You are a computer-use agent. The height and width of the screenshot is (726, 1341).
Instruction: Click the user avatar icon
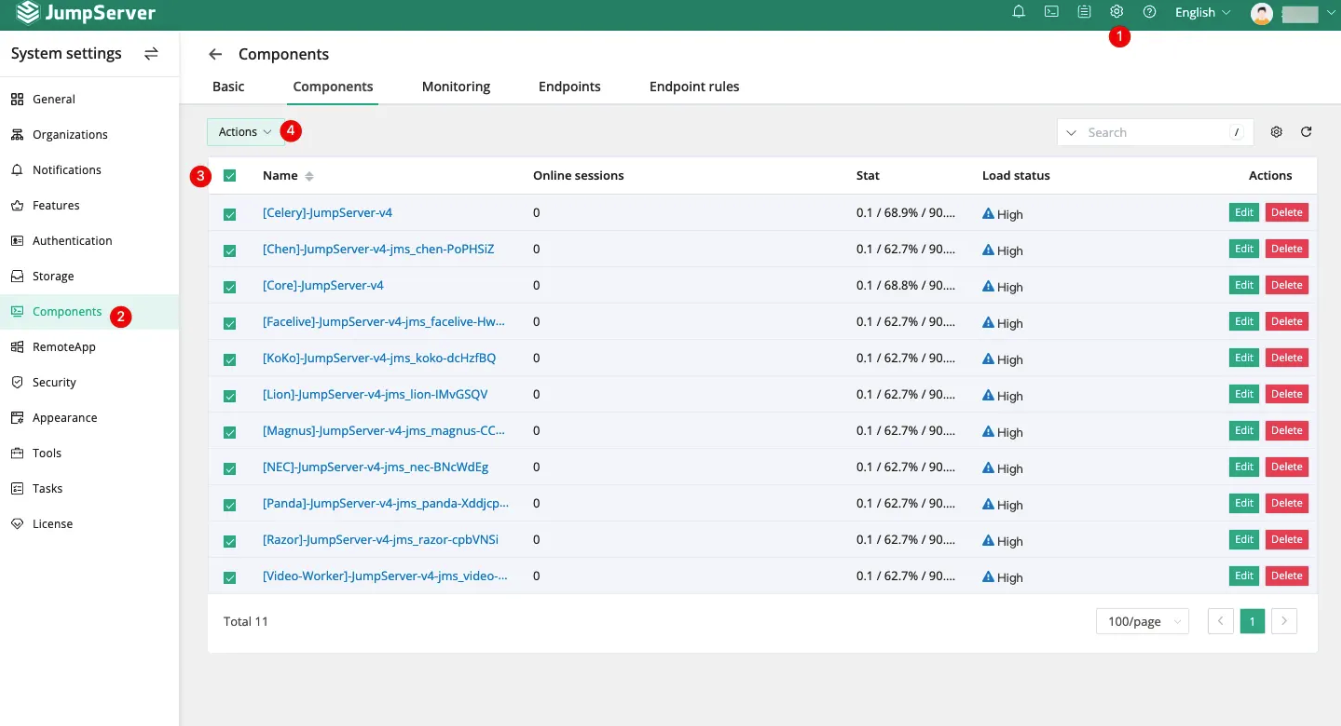click(1262, 13)
